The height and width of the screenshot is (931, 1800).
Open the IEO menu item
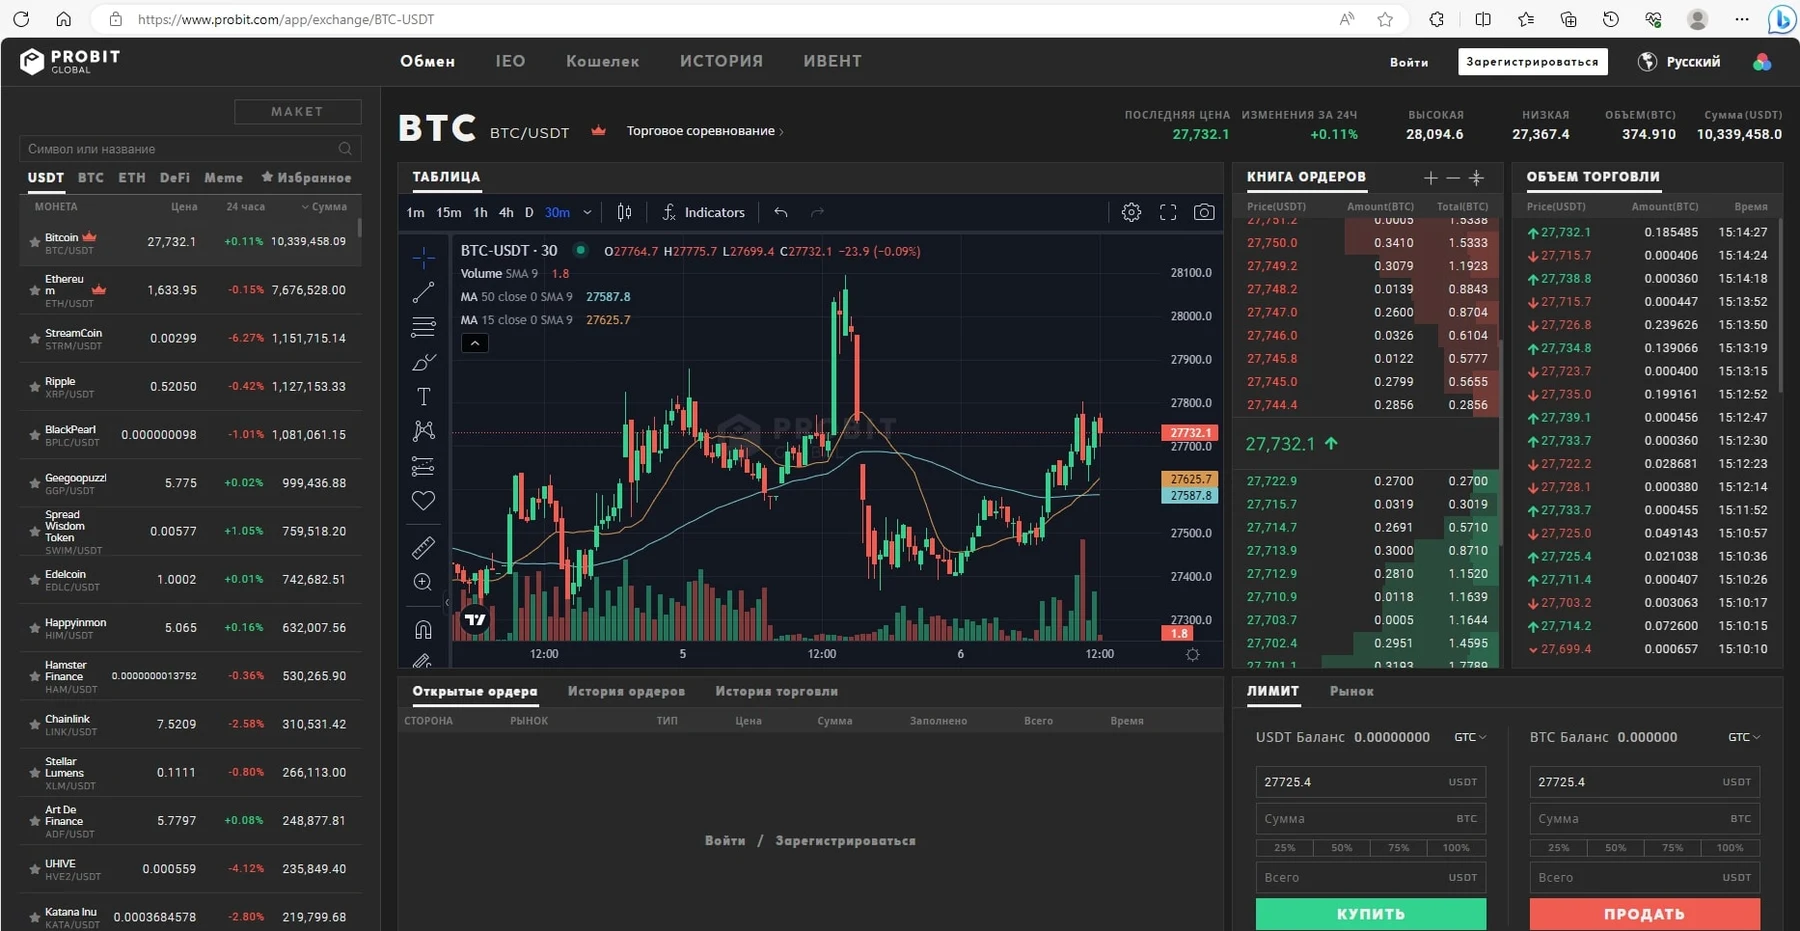pos(510,61)
